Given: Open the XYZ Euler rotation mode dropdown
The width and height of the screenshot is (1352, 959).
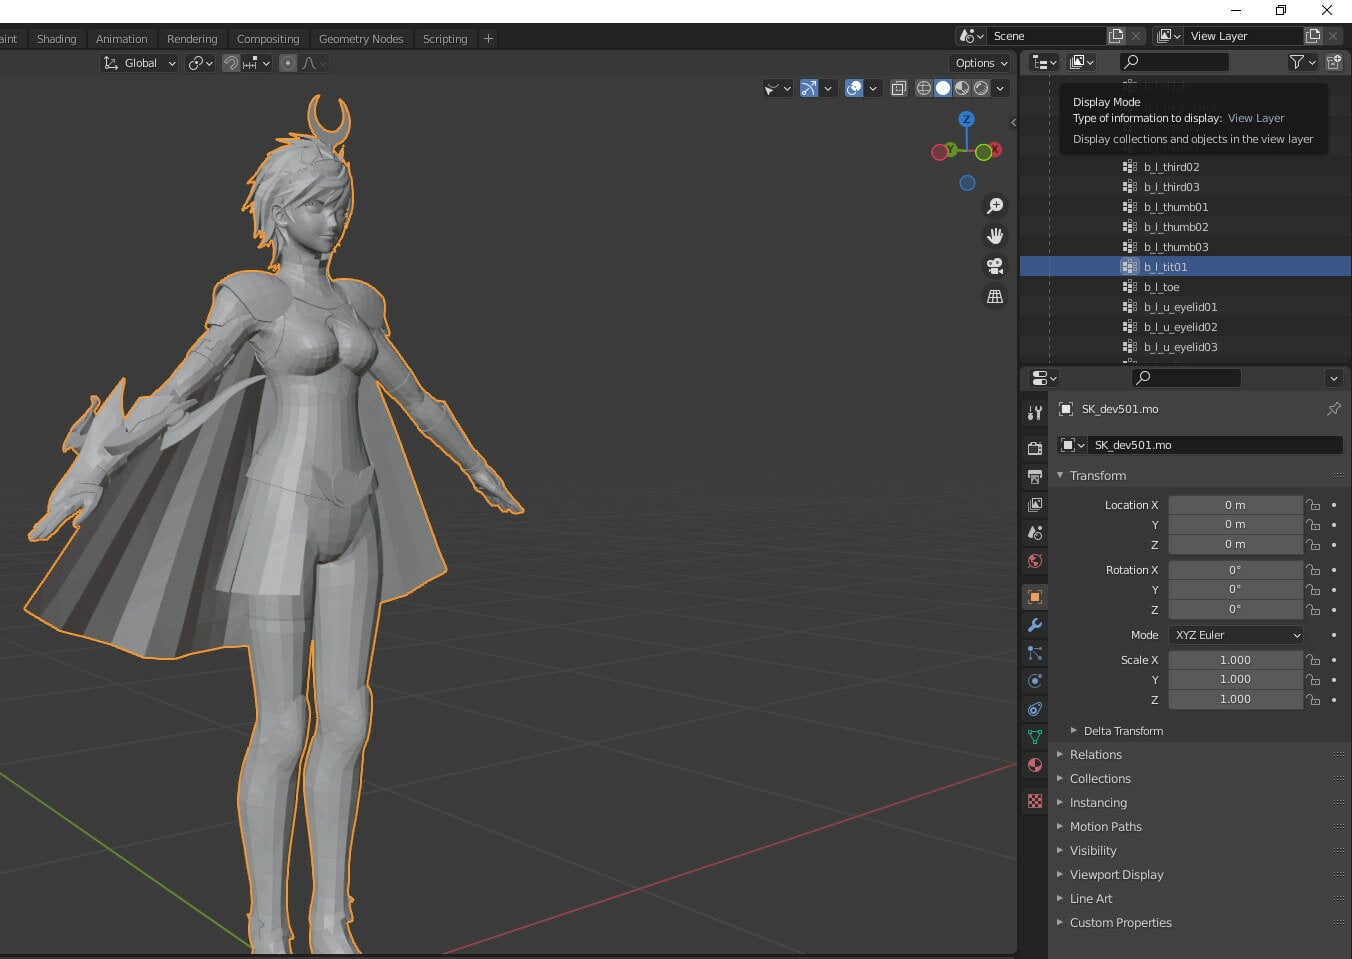Looking at the screenshot, I should click(1236, 635).
